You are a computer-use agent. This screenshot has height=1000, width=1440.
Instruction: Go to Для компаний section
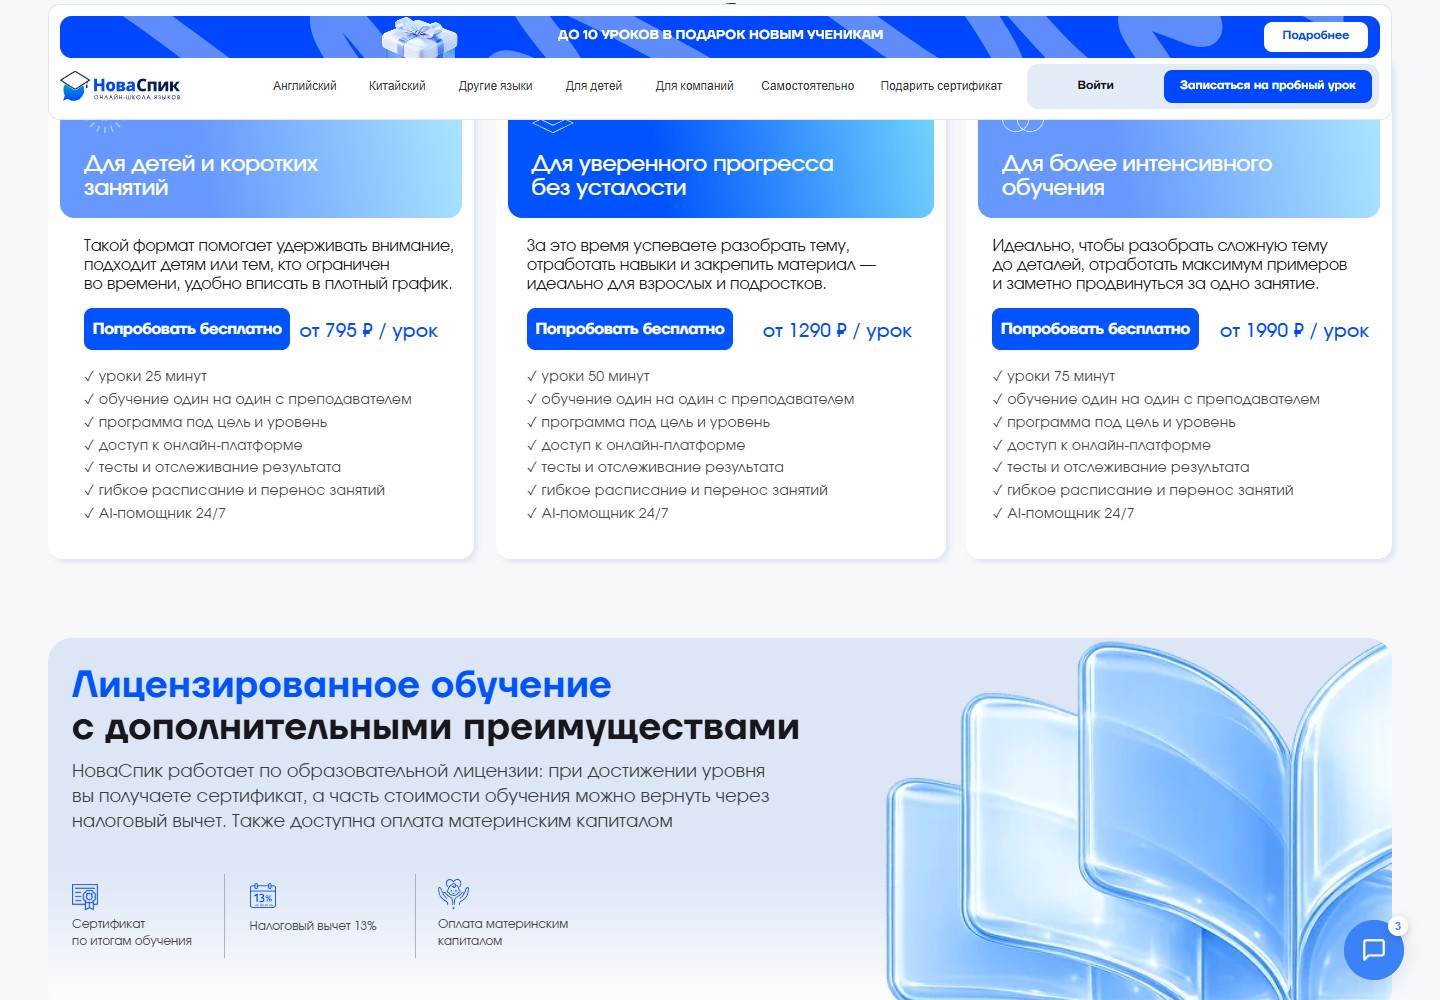pyautogui.click(x=694, y=86)
